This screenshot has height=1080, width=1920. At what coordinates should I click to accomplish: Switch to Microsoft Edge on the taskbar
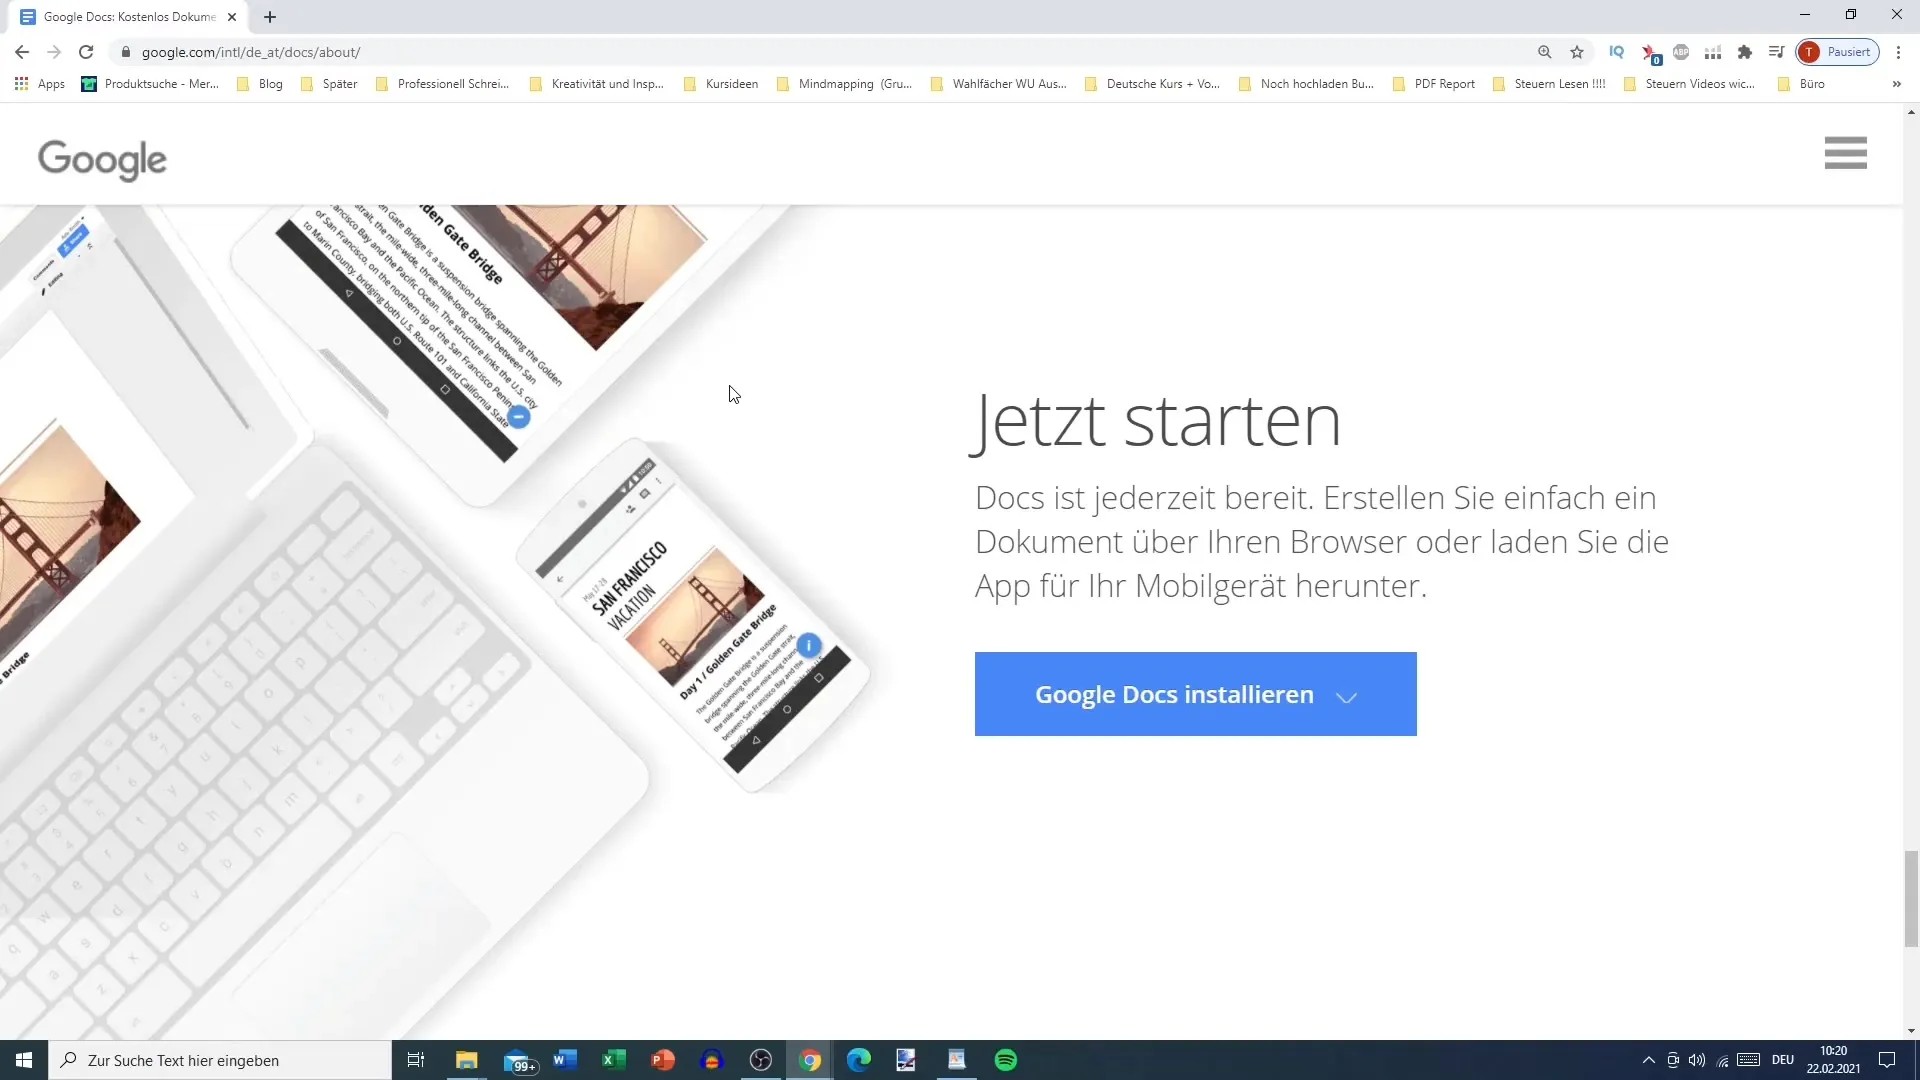859,1060
